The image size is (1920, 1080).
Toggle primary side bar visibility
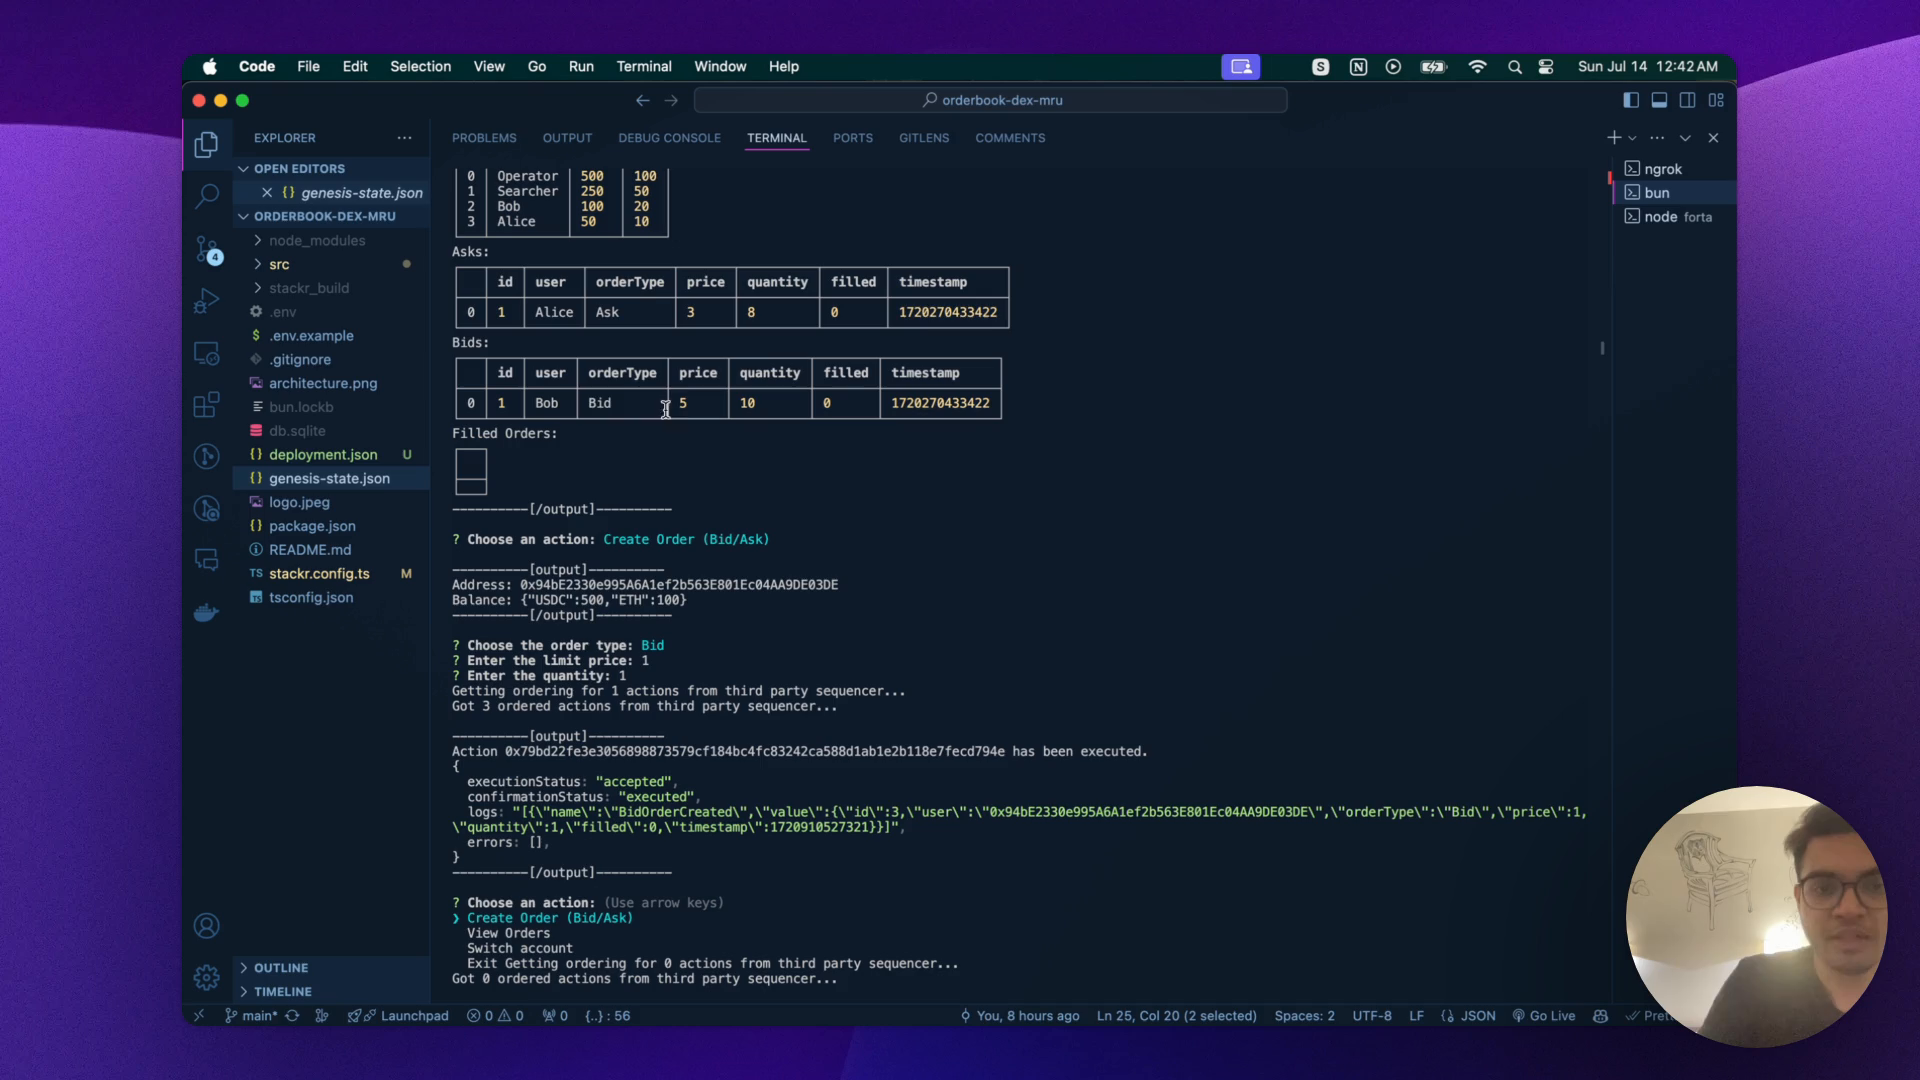click(x=1631, y=100)
